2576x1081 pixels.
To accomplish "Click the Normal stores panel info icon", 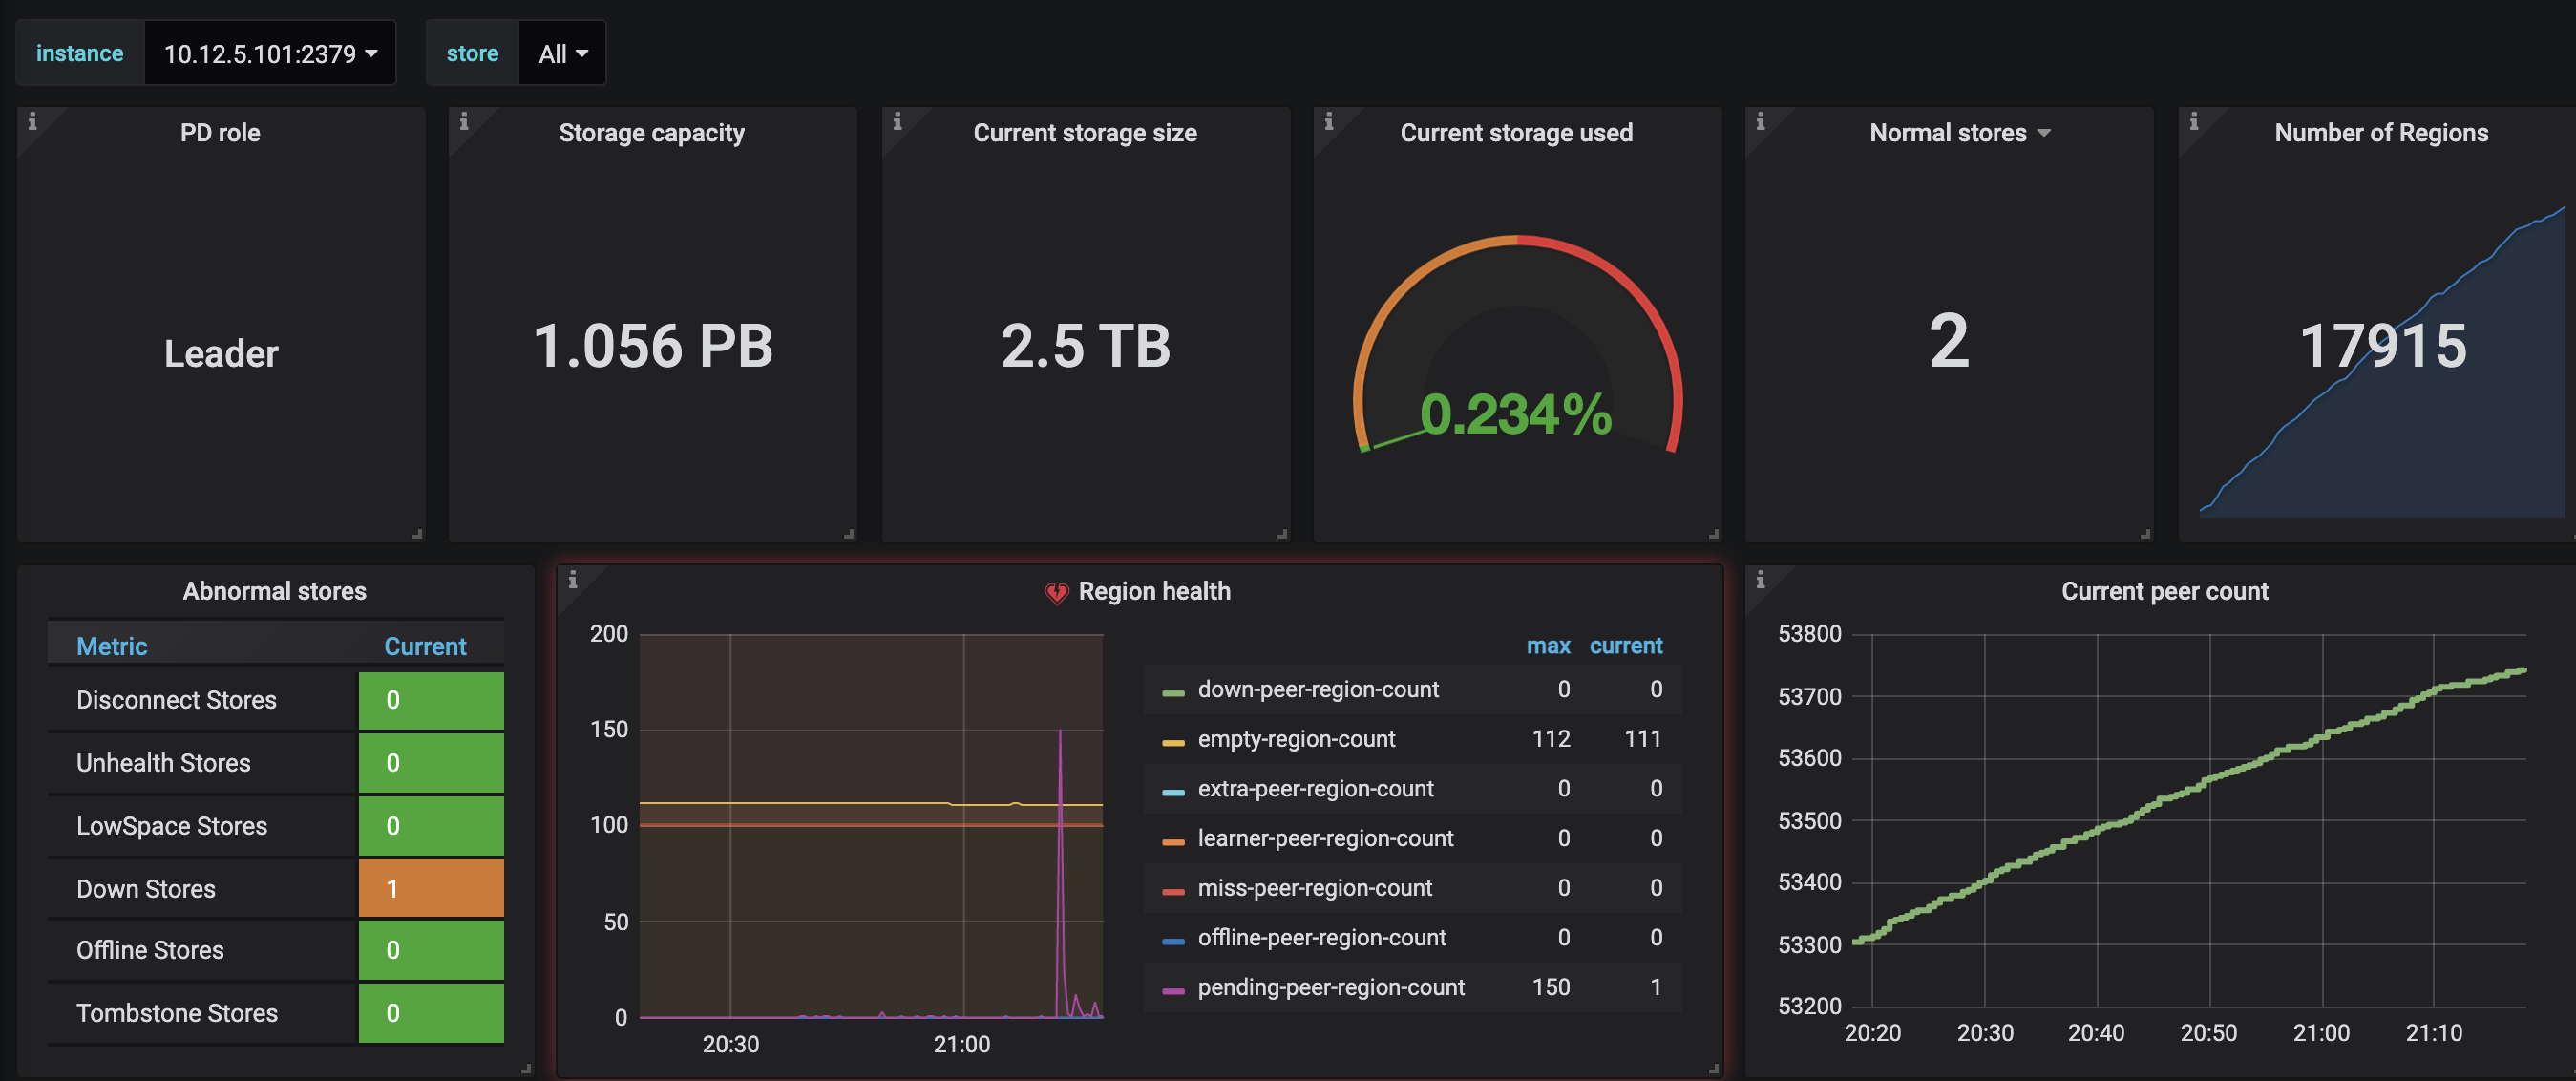I will click(1761, 121).
